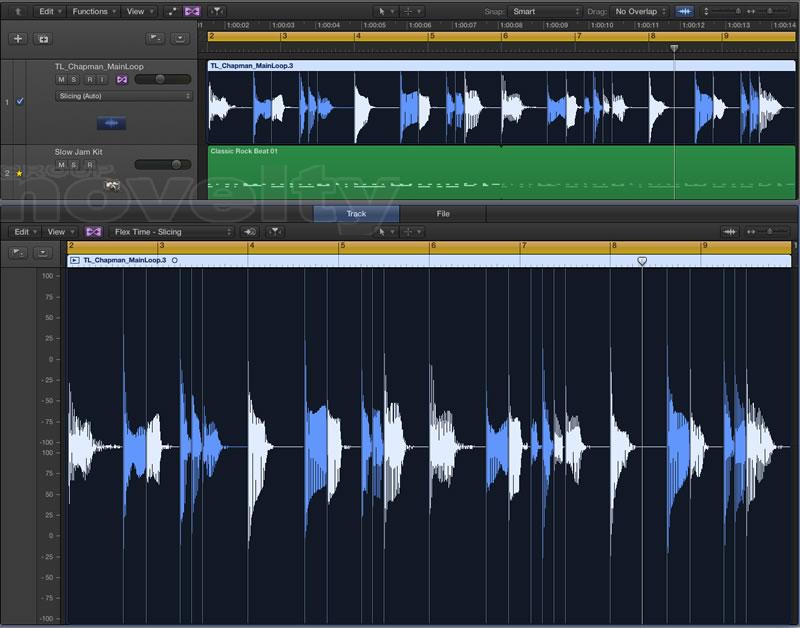Image resolution: width=800 pixels, height=628 pixels.
Task: Click Flex icon on TL_Chapman_MainLoop track
Action: coord(122,79)
